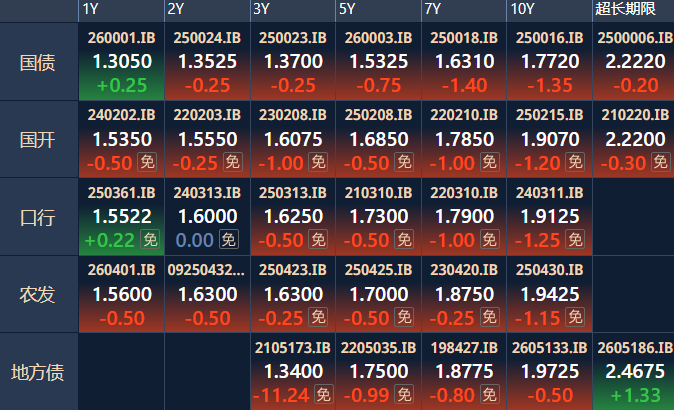This screenshot has width=674, height=410.
Task: Click the 1.9425 yield in the 农发 row
Action: click(550, 294)
